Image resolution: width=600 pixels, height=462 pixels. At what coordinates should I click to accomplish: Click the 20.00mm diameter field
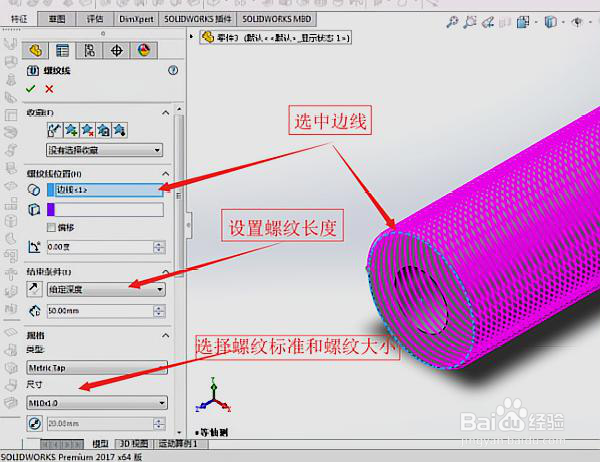[x=100, y=423]
